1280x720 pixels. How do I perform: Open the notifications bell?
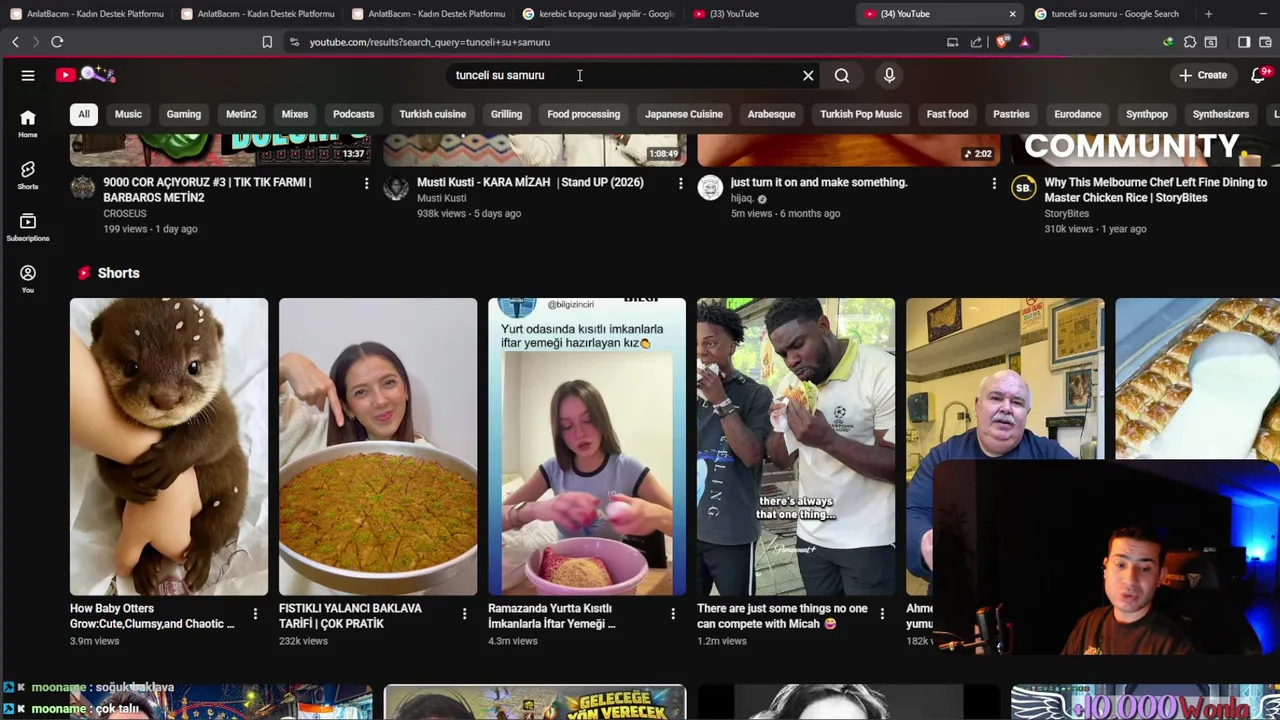1259,75
